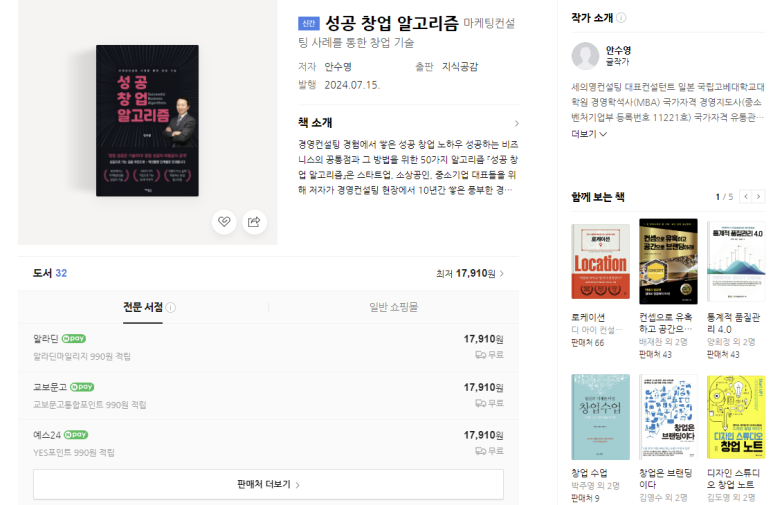Click info icon beside 전문 서점
Image resolution: width=773 pixels, height=505 pixels.
pyautogui.click(x=171, y=308)
